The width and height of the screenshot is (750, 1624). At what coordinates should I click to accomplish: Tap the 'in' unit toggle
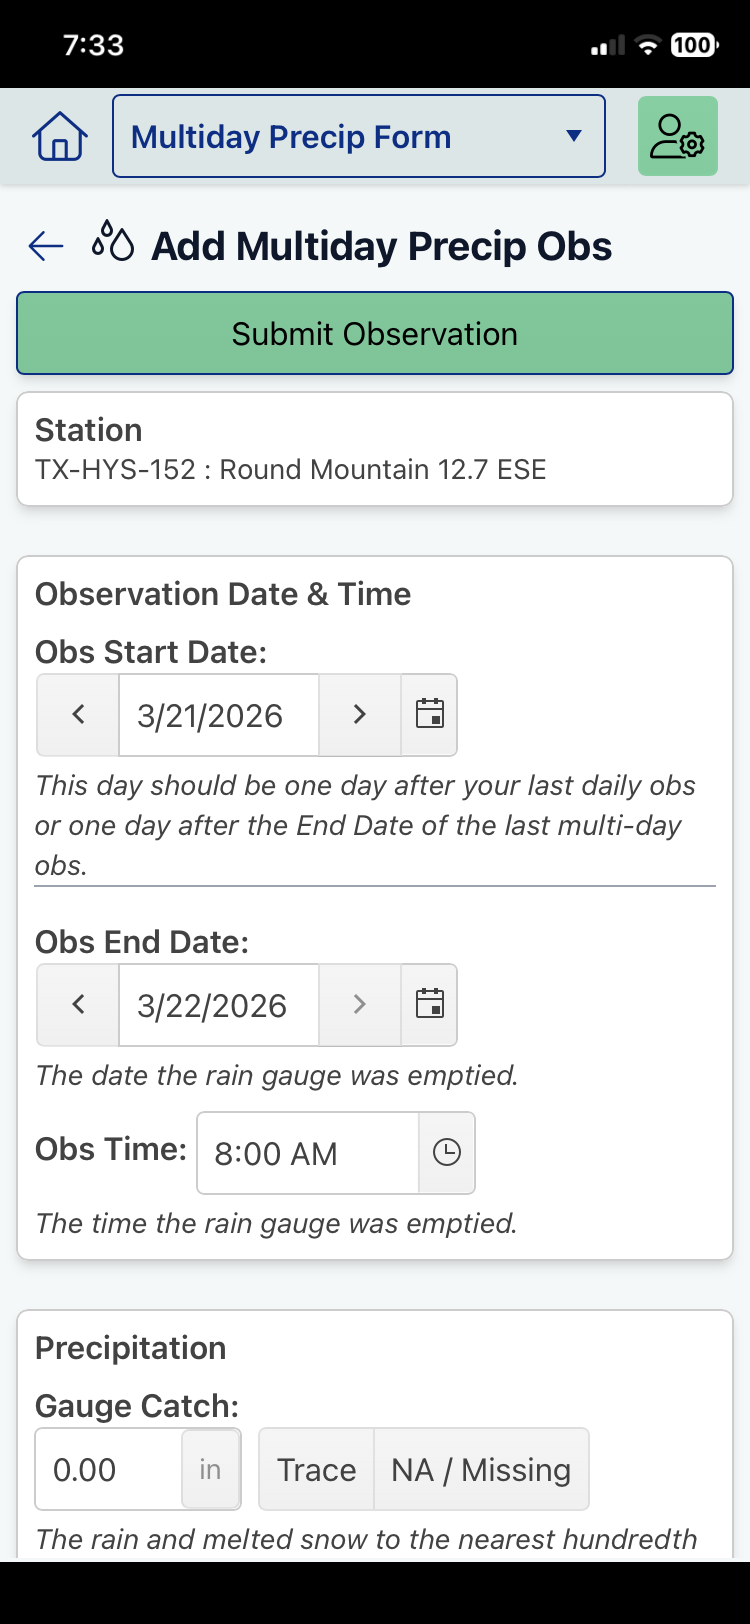click(210, 1470)
